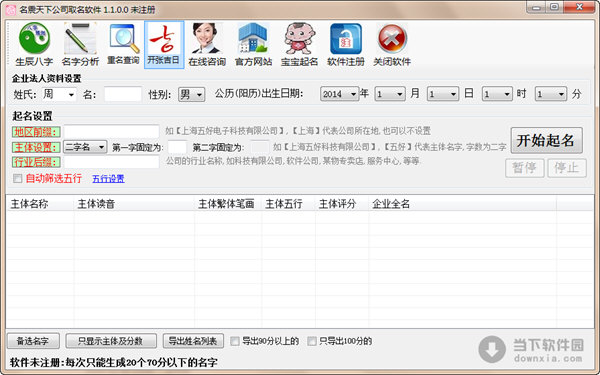
Task: Click the 第一字固定为 input box
Action: click(177, 147)
